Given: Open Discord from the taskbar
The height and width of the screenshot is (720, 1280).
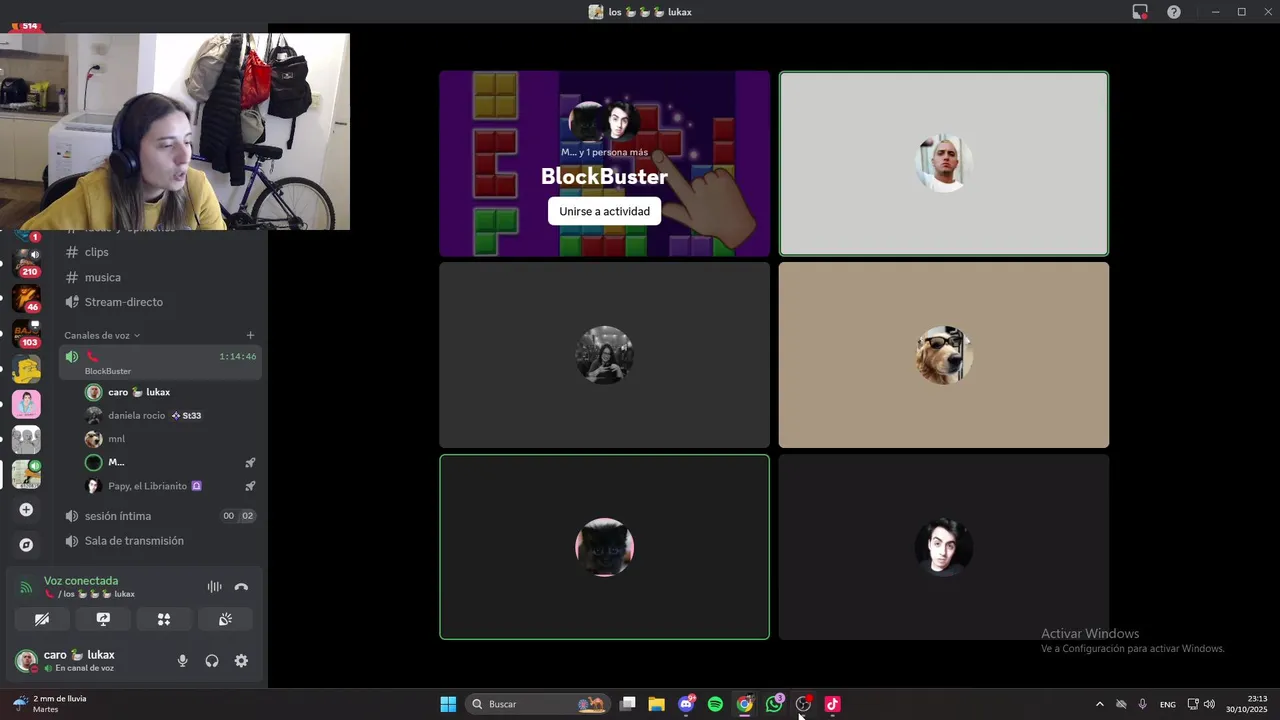Looking at the screenshot, I should click(x=686, y=704).
